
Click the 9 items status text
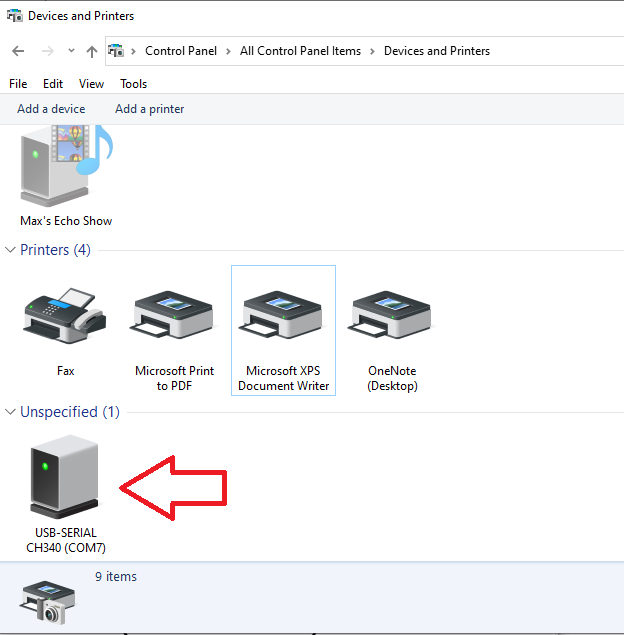(116, 576)
